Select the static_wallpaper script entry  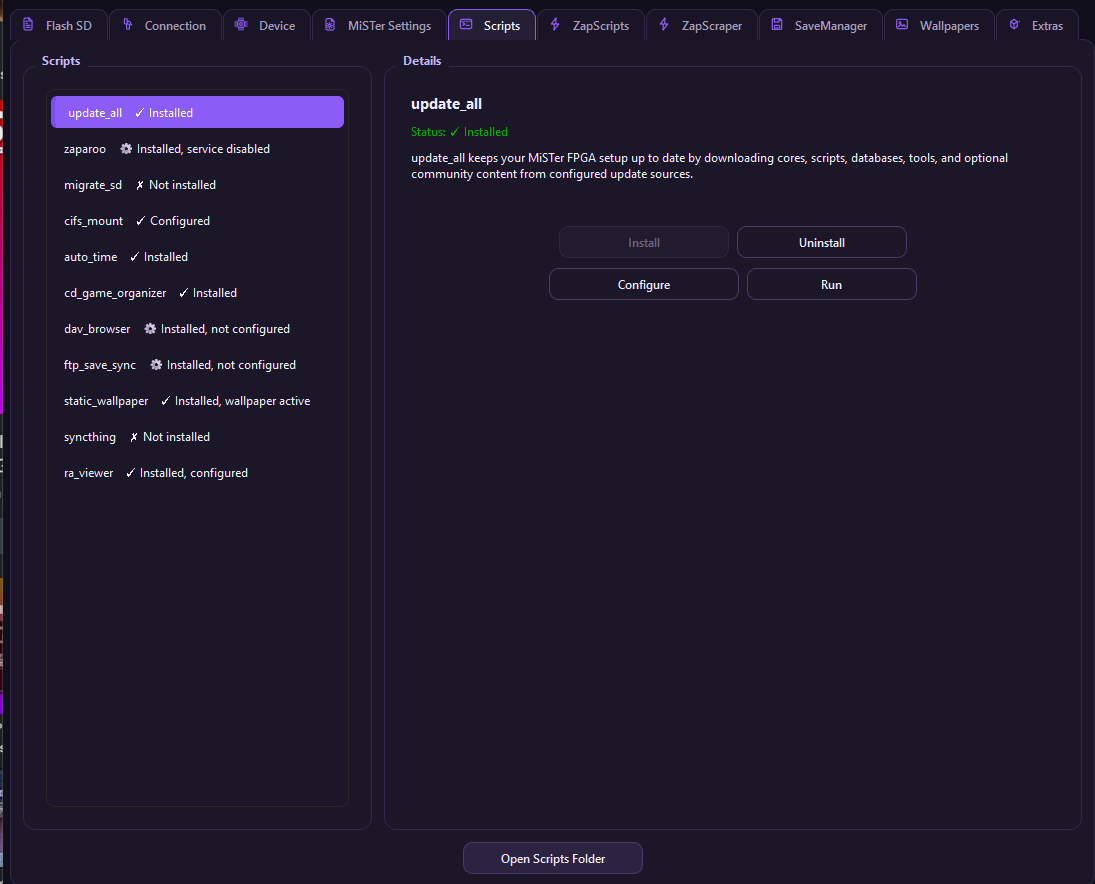click(198, 401)
